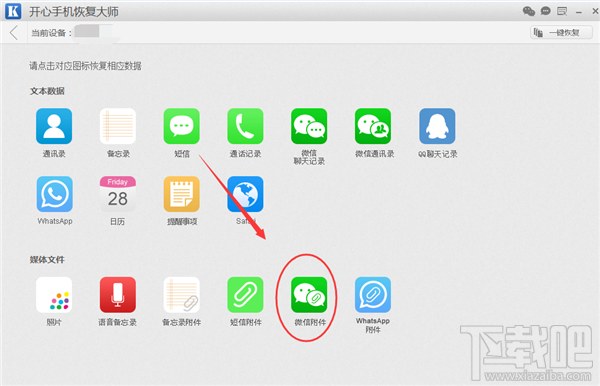
Task: Click the chat bubble icon in title bar
Action: (545, 11)
